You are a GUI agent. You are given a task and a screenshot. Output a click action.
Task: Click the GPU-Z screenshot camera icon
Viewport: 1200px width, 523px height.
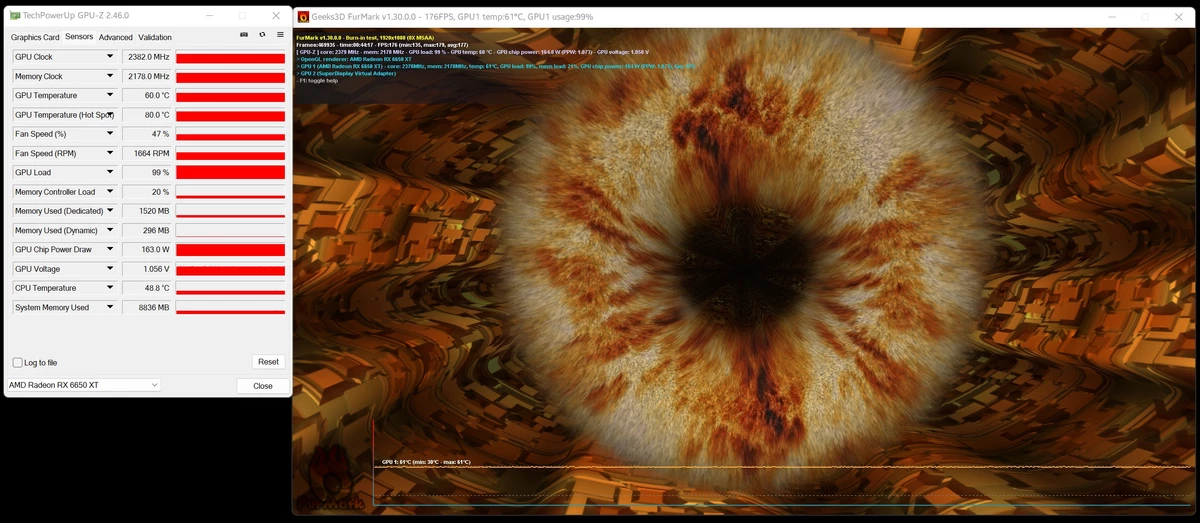pos(244,35)
